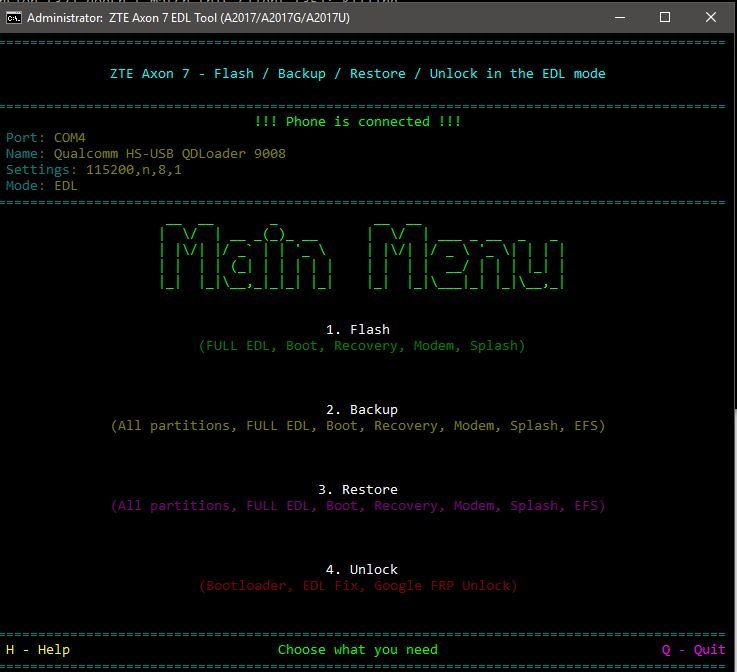Click '(Bootloader, EDL Fix, Google FRP Unlock)' line

point(358,586)
